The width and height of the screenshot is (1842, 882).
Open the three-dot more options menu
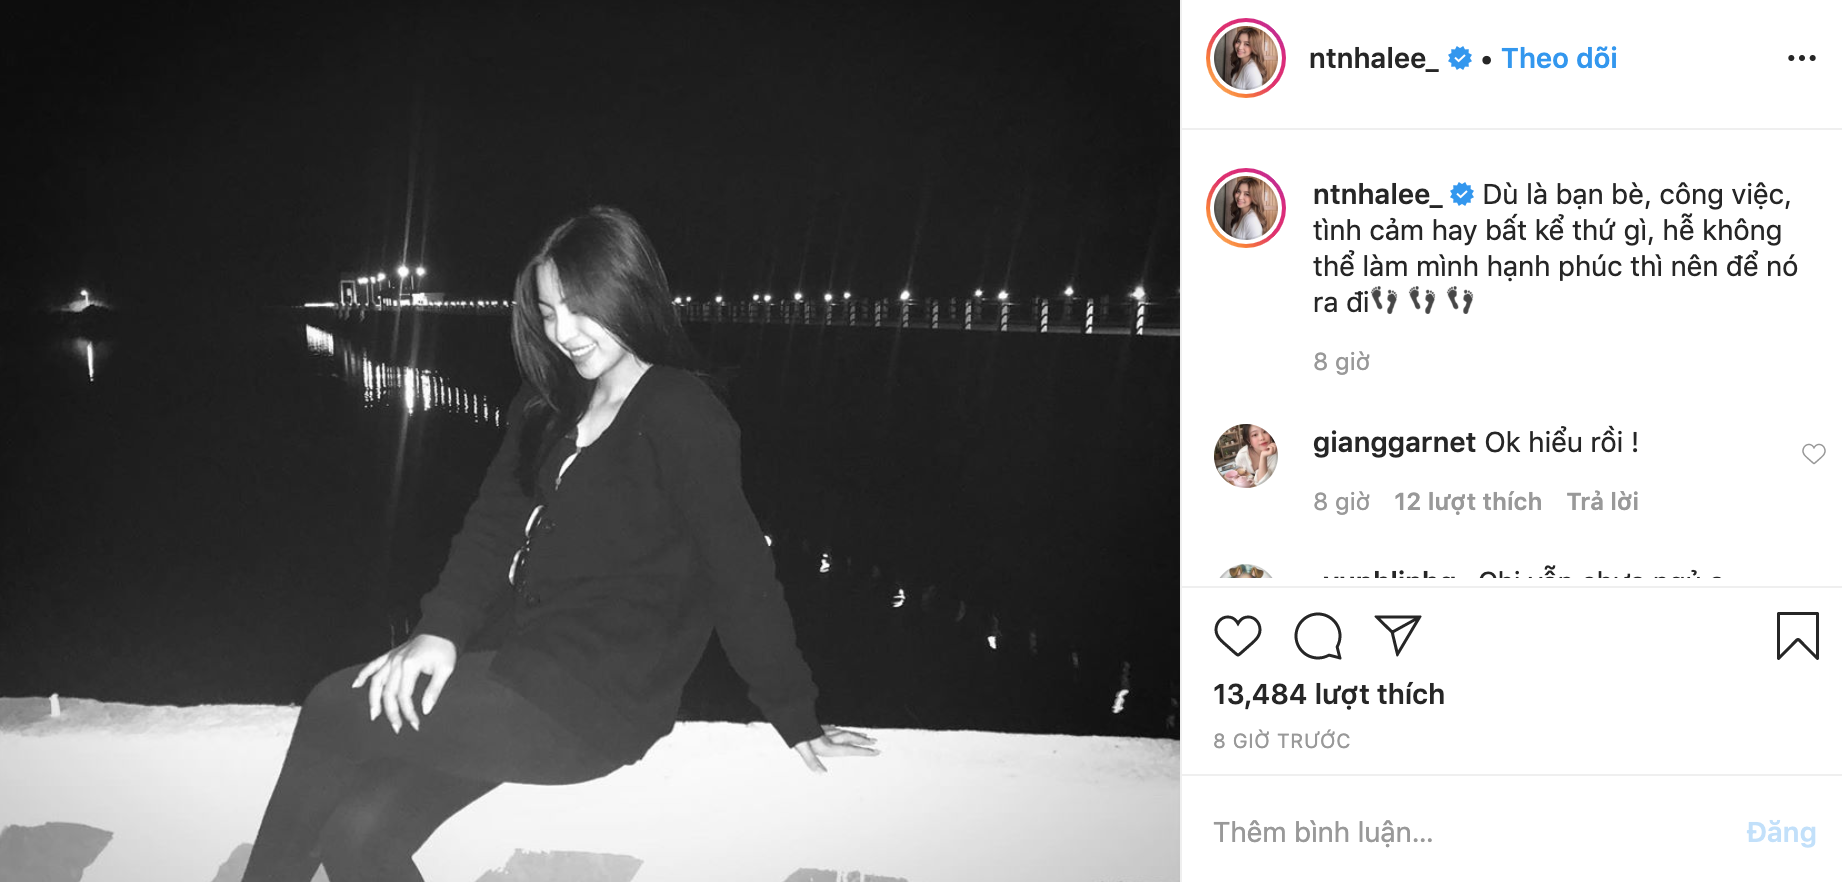click(1801, 59)
